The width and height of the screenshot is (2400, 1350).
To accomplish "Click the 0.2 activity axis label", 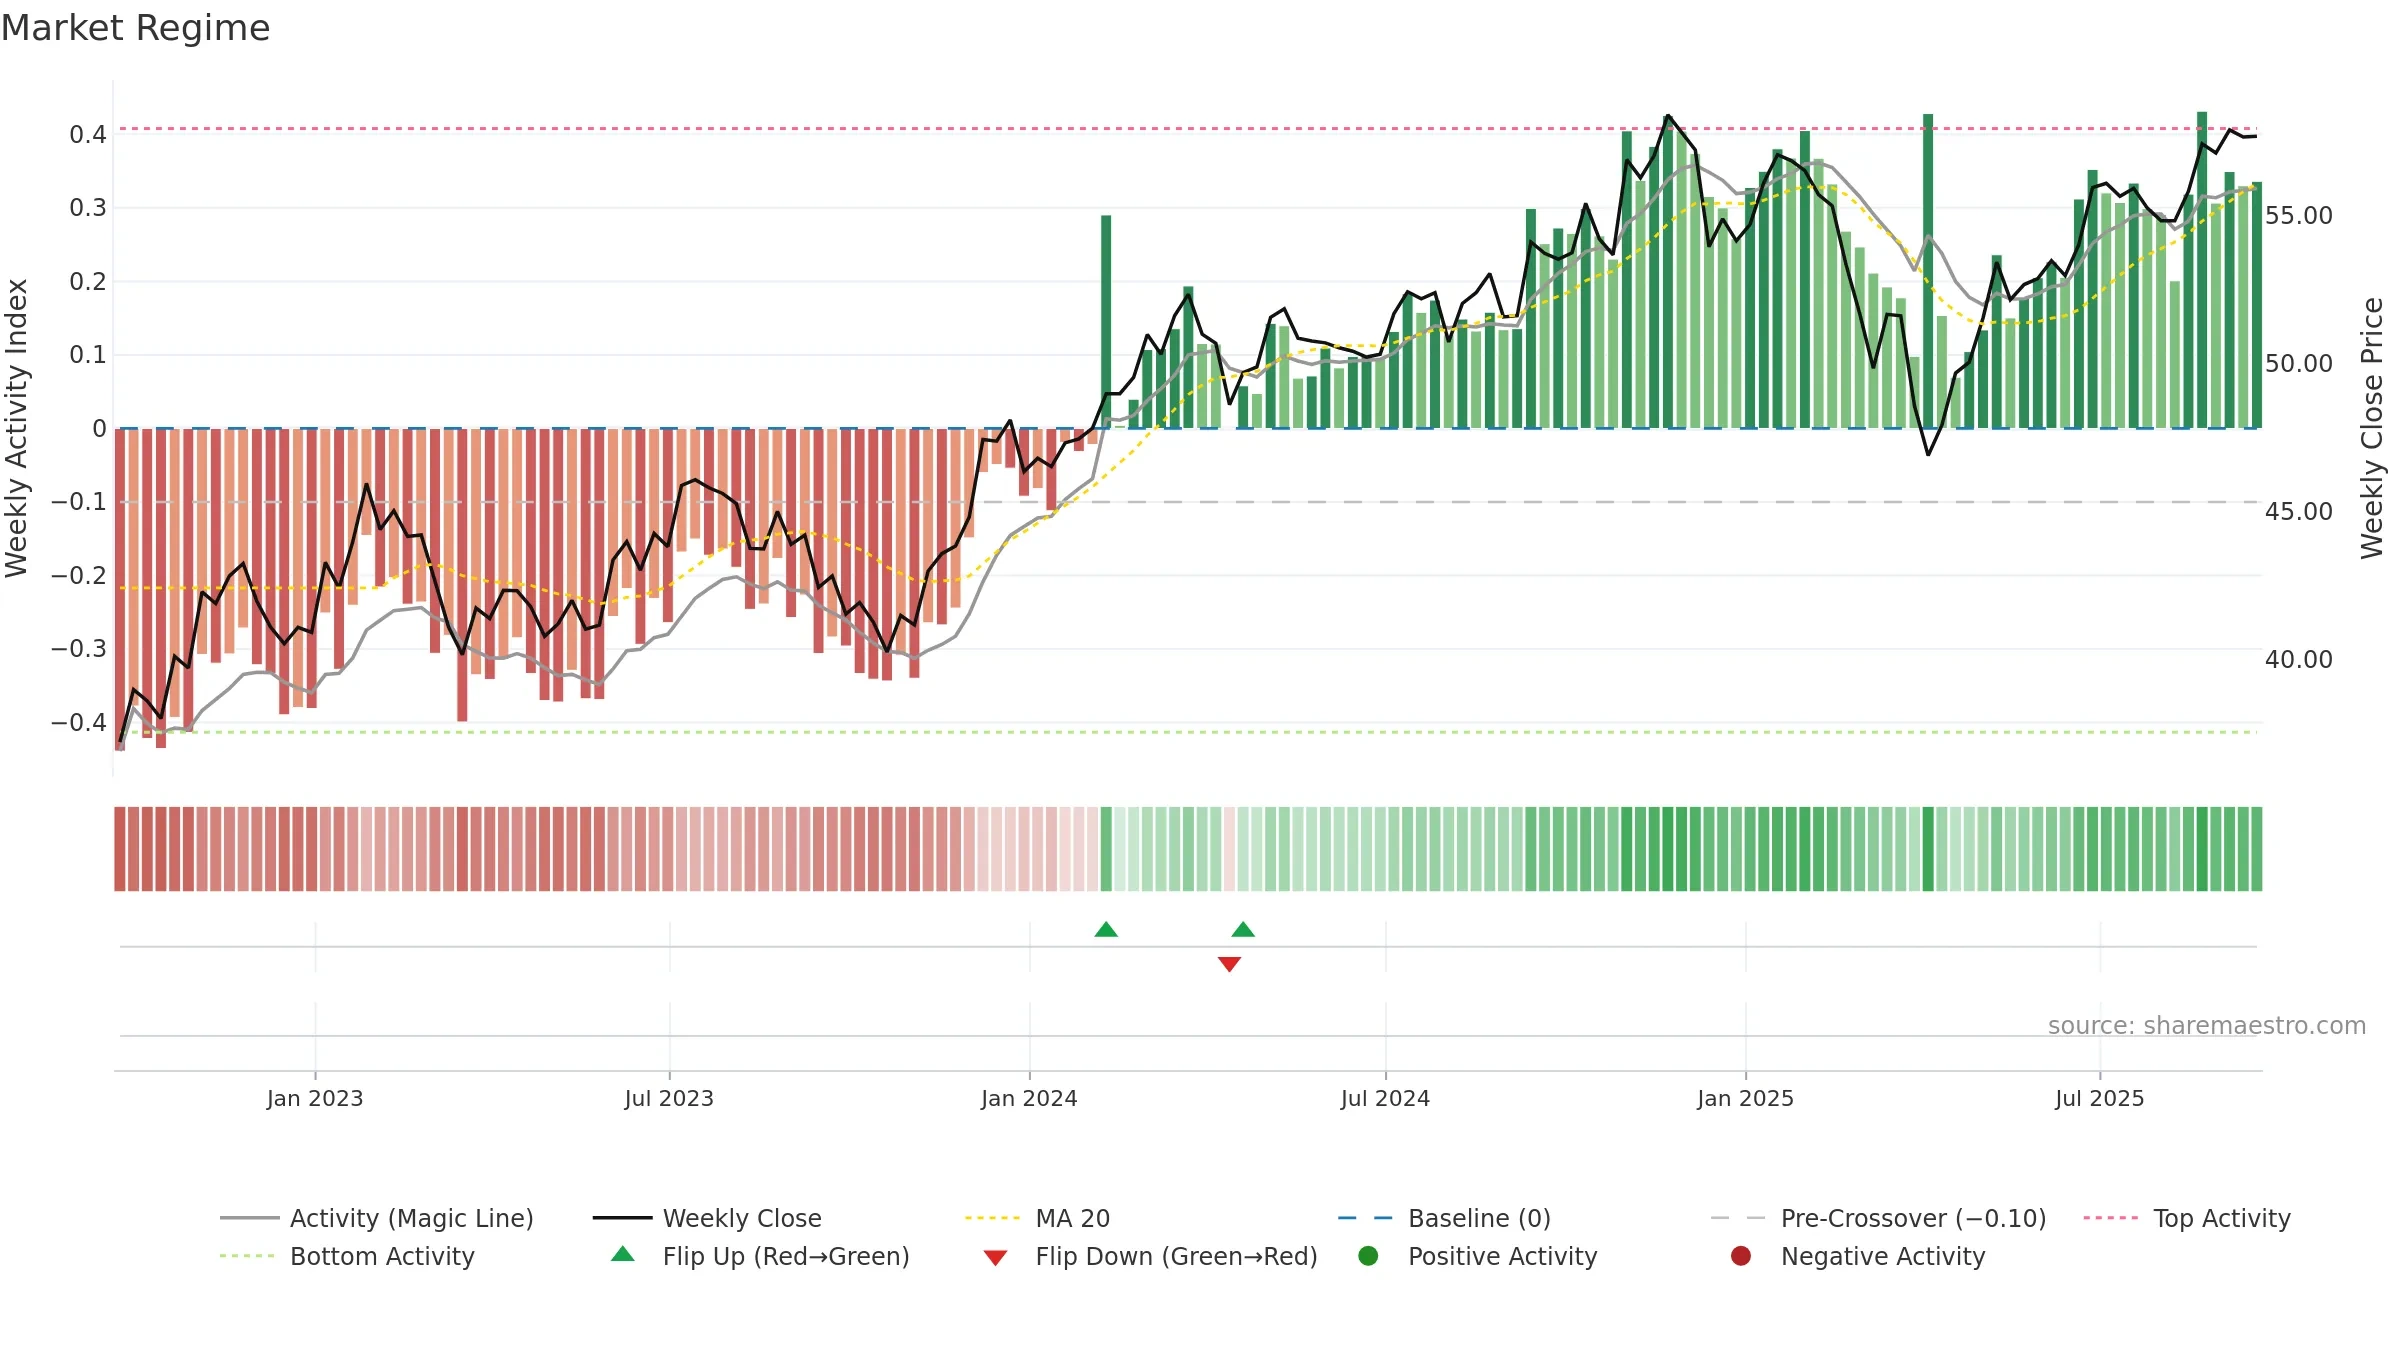I will [x=88, y=282].
